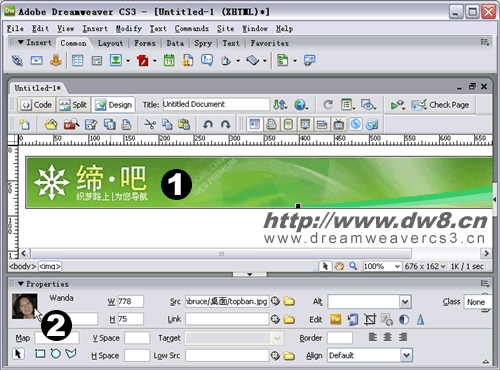This screenshot has height=370, width=500.
Task: Switch to Design view
Action: point(113,105)
